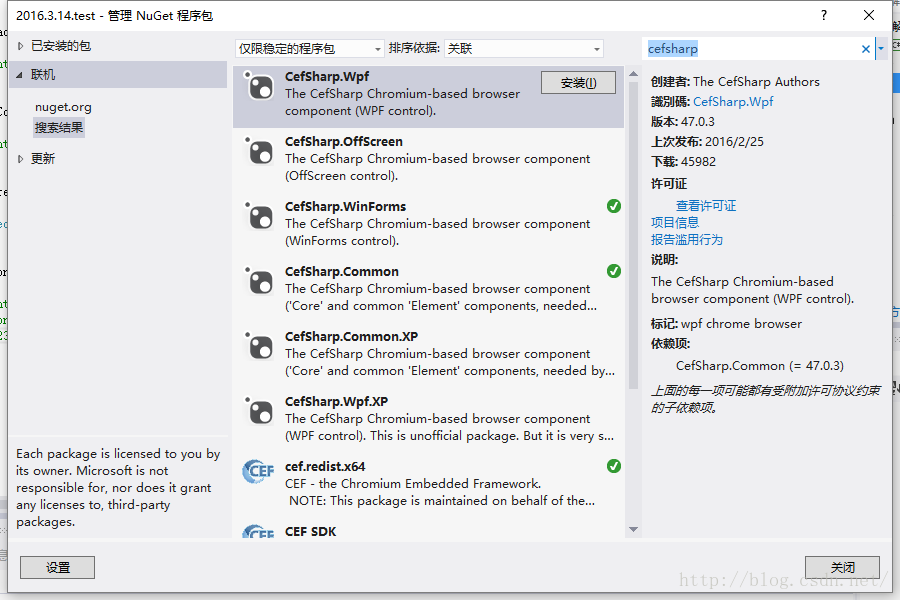Click the CEF SDK logo icon
The image size is (900, 600).
(x=258, y=532)
